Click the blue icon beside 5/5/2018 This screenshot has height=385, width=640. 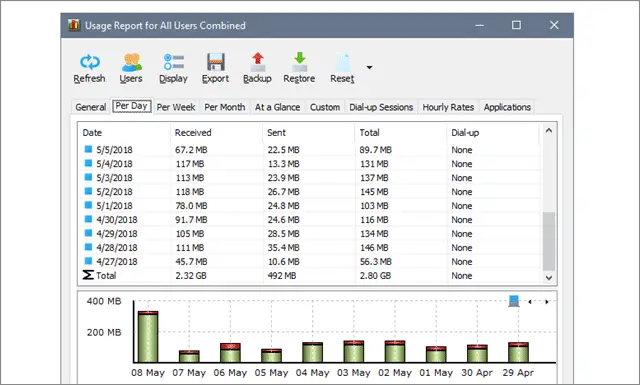[x=88, y=149]
